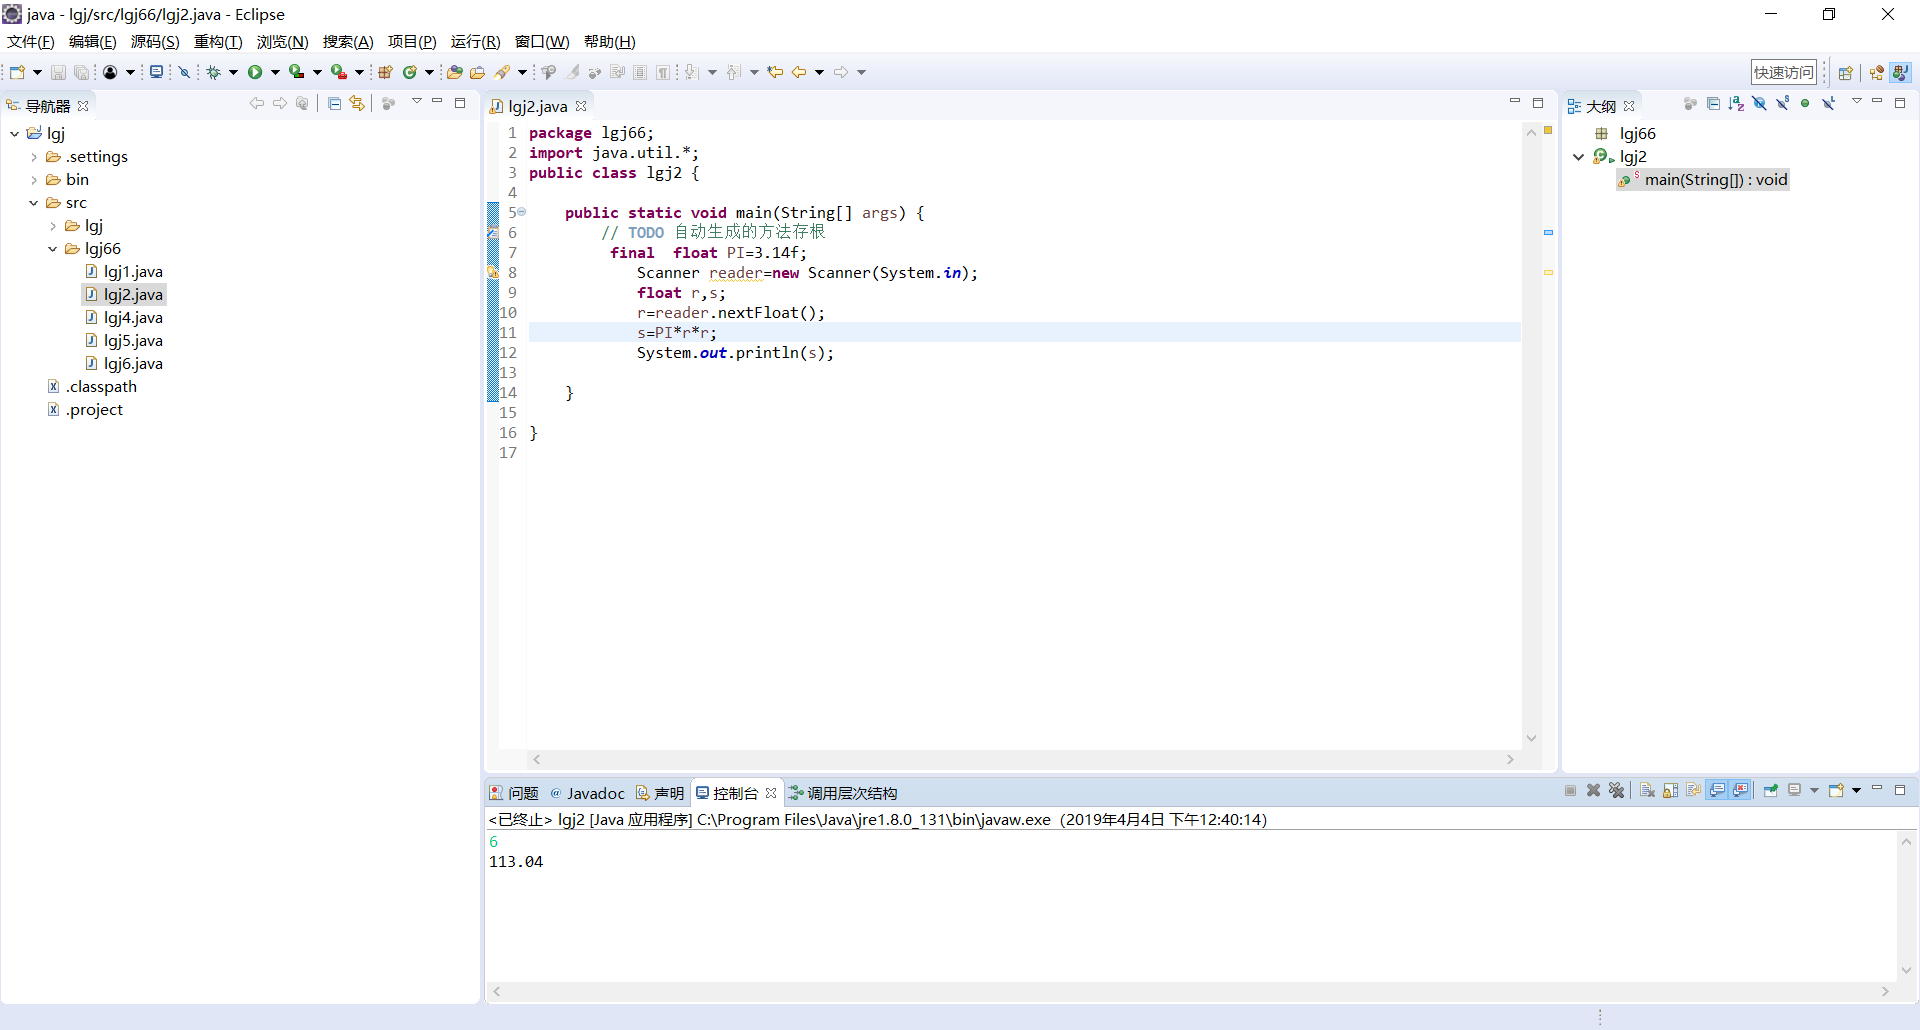Screen dimensions: 1920x1030
Task: Open the 运行(R) menu
Action: pyautogui.click(x=475, y=42)
